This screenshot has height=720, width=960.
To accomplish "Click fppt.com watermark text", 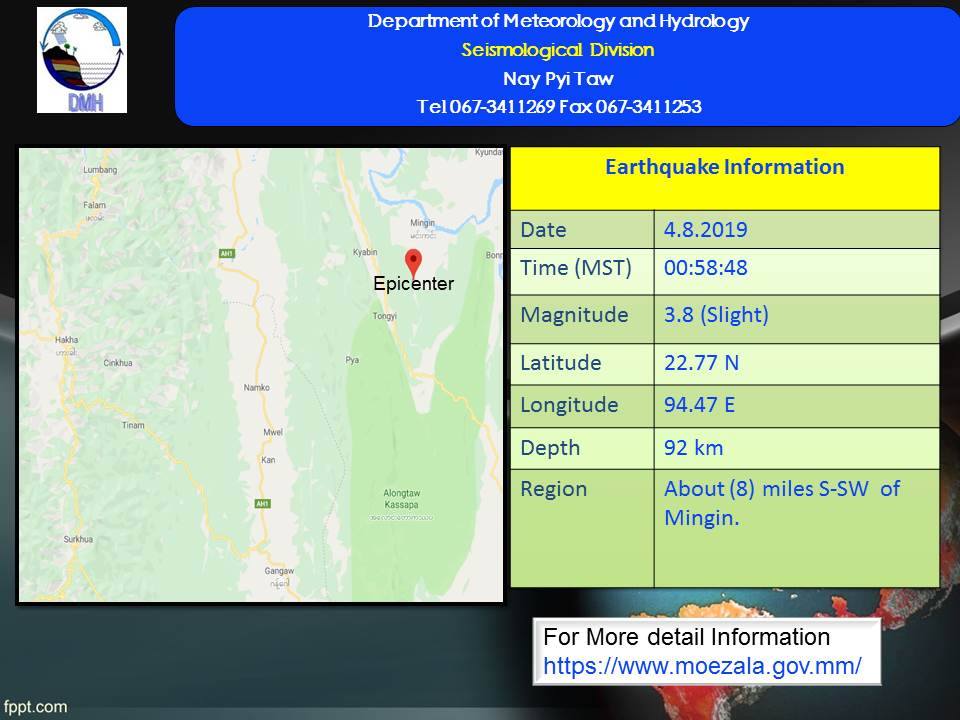I will [35, 707].
